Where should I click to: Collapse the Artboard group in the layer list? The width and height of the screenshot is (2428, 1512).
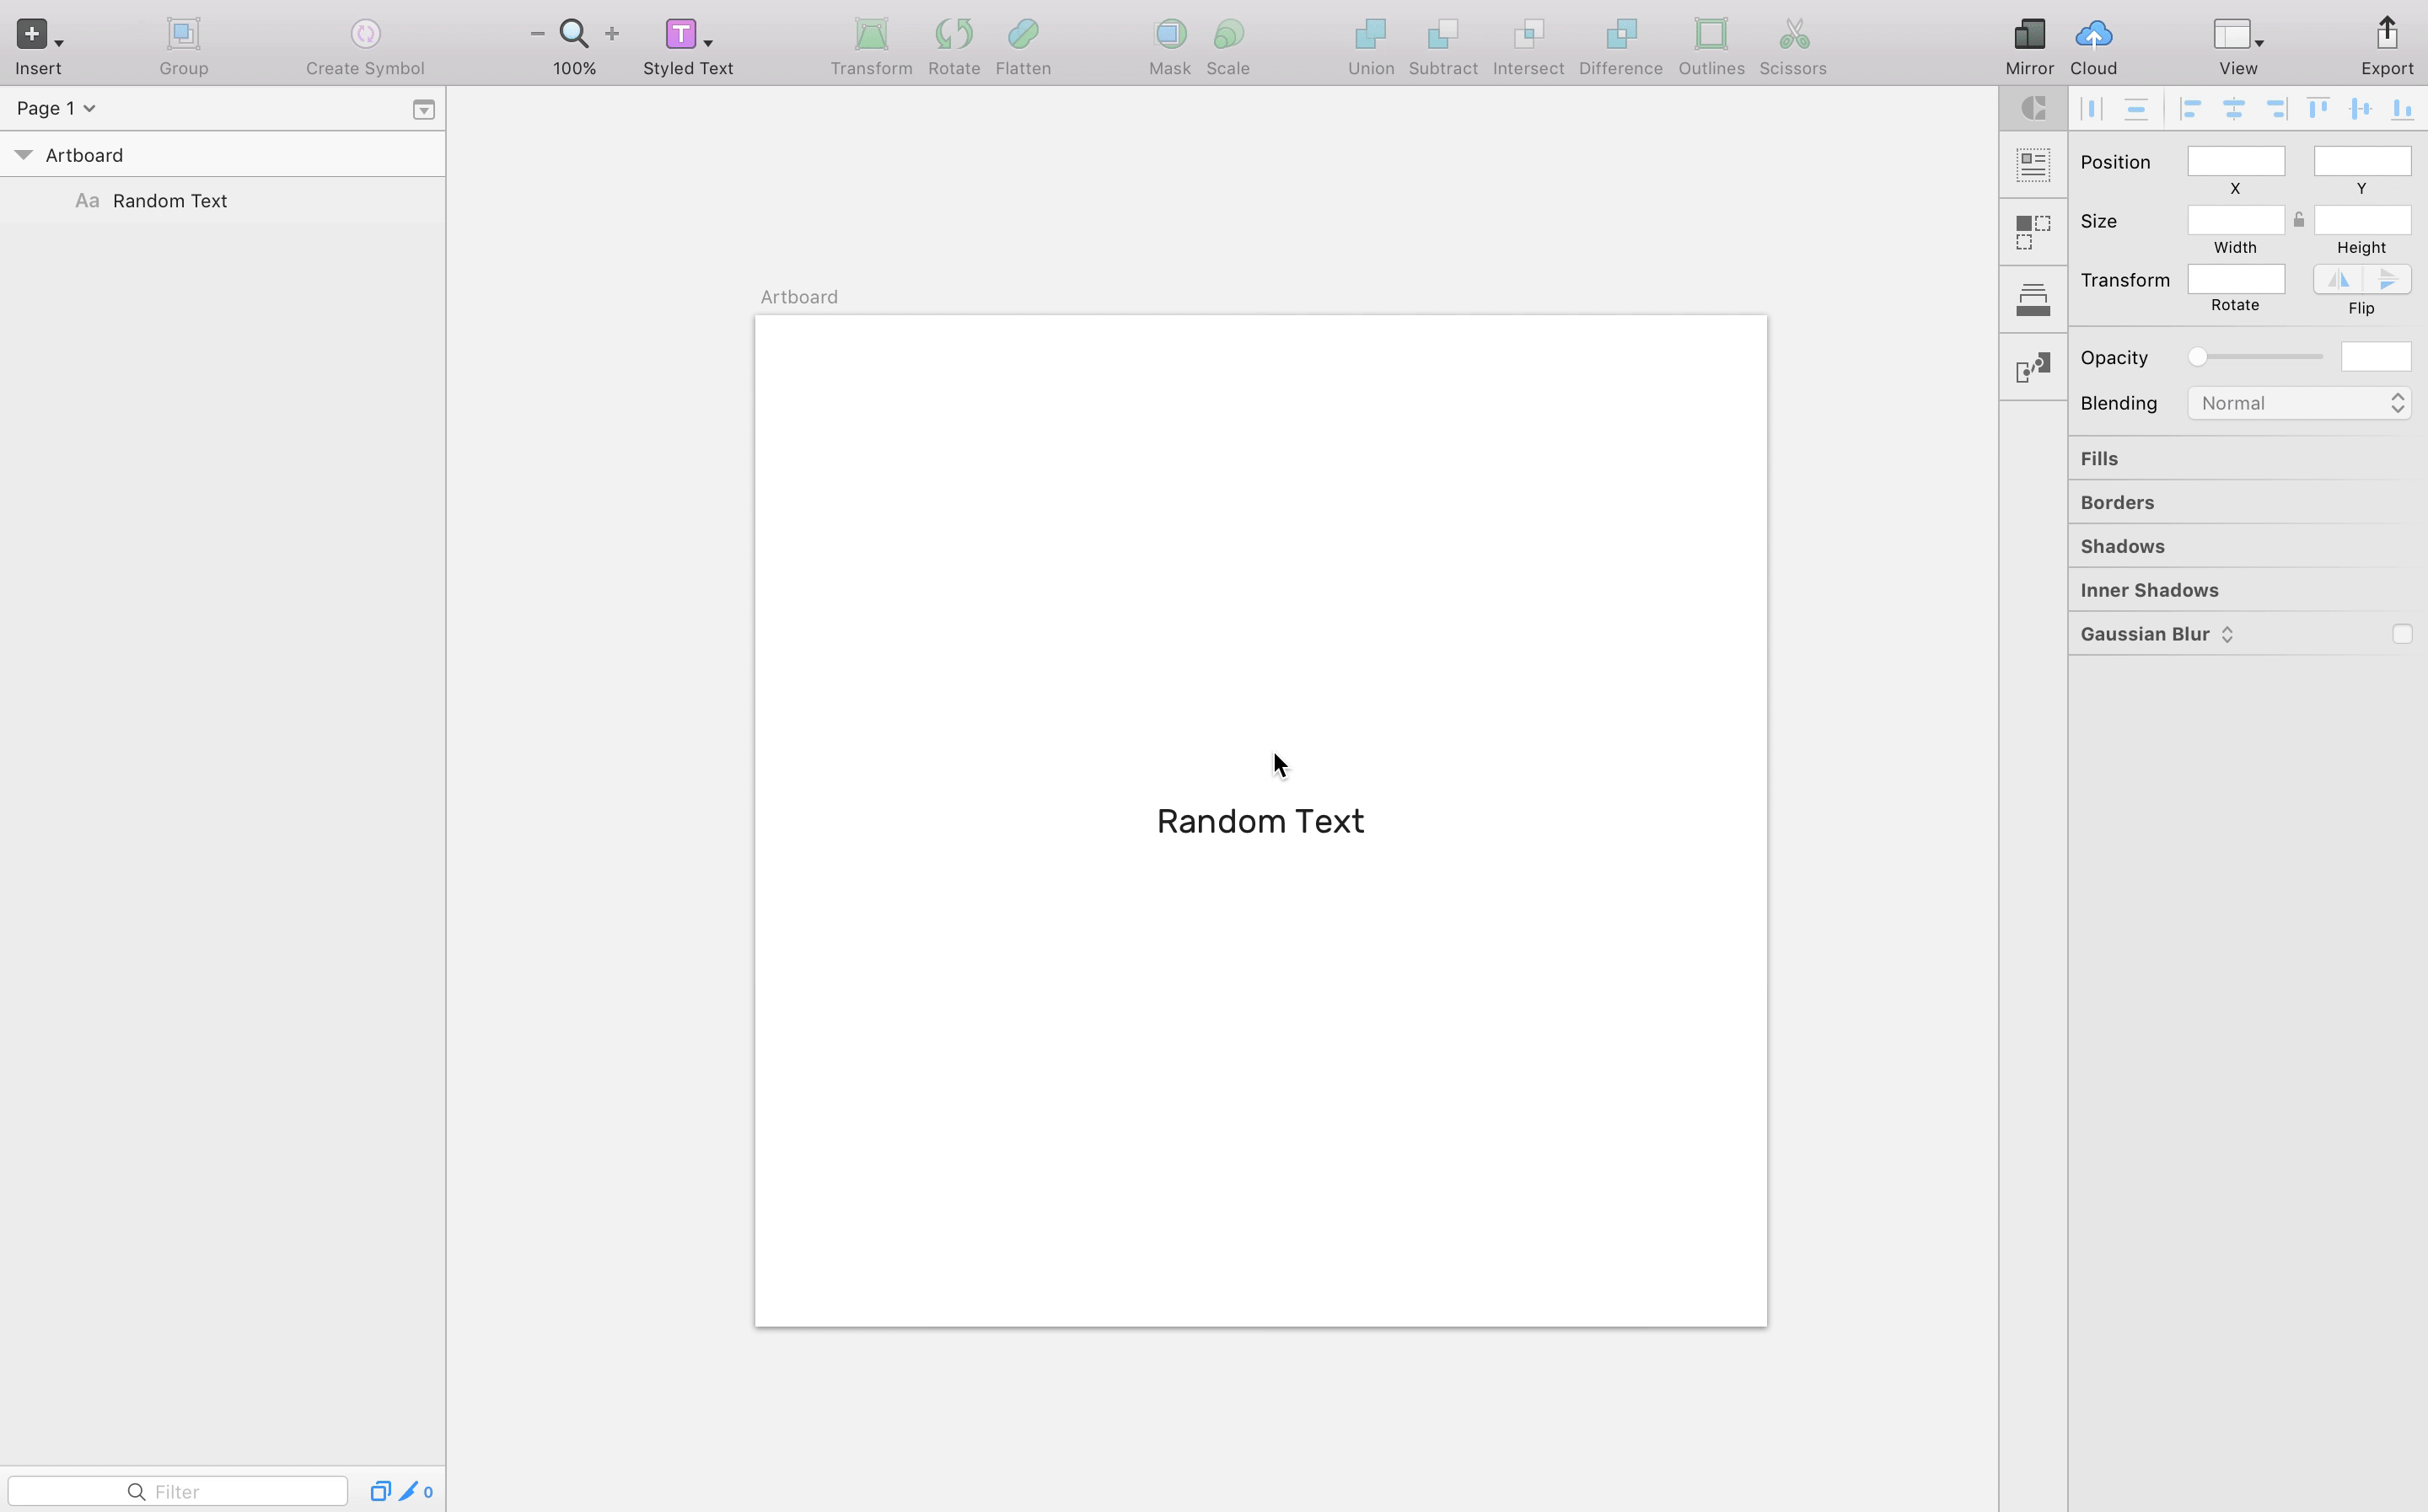22,154
